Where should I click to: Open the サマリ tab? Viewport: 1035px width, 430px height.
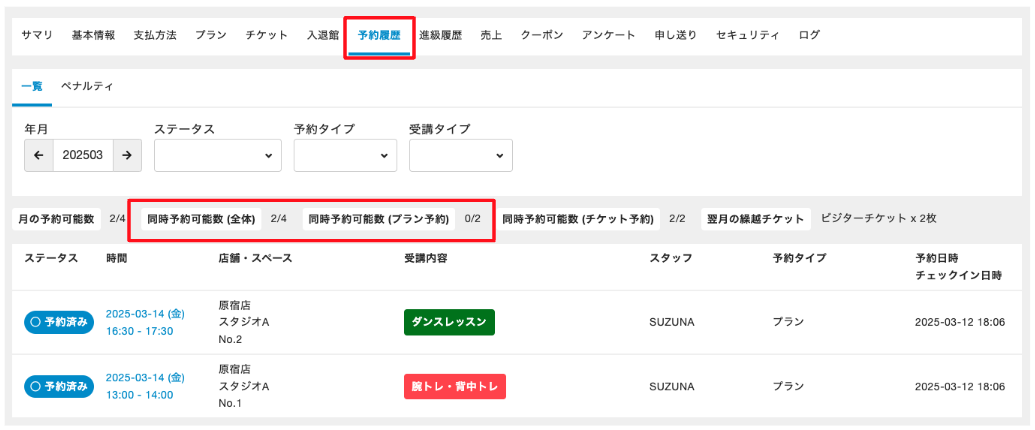click(x=37, y=35)
